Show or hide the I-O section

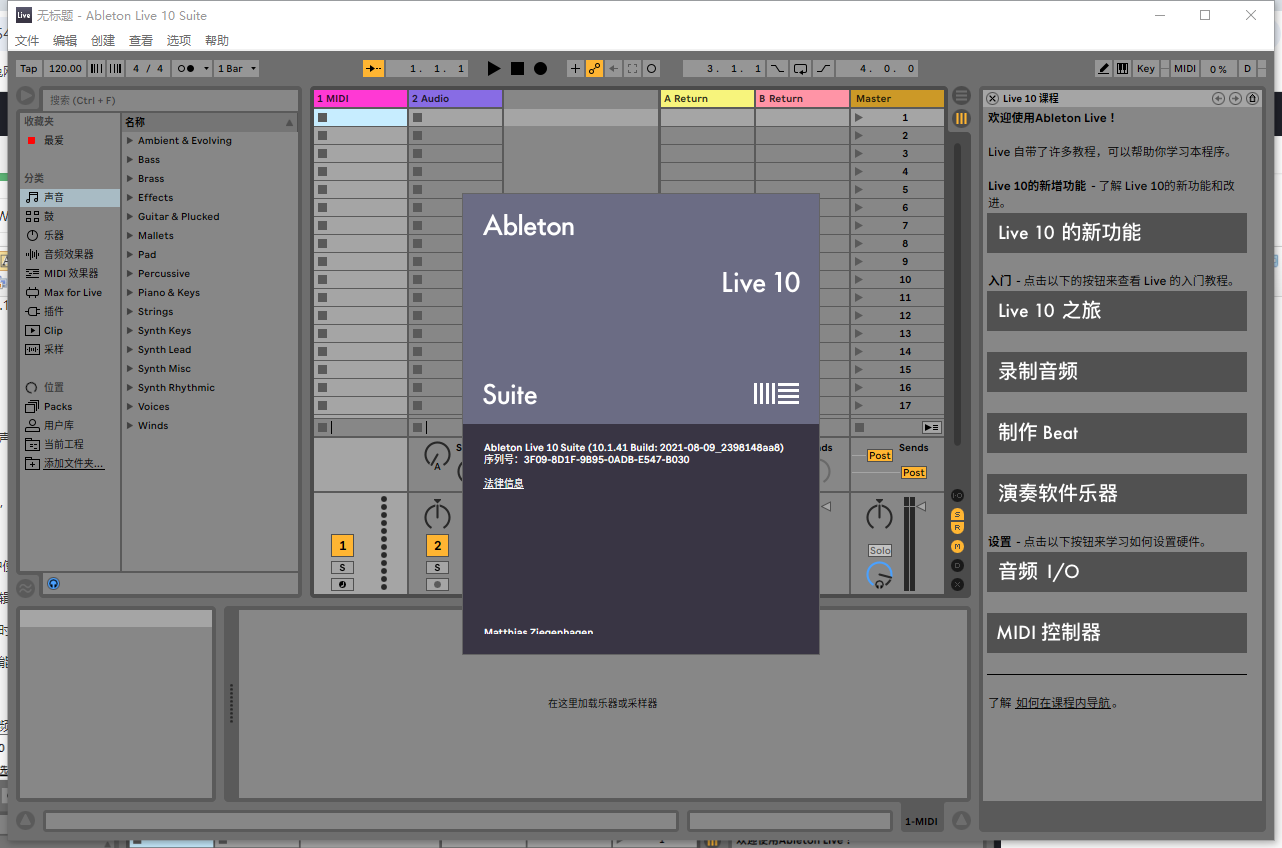pyautogui.click(x=957, y=496)
